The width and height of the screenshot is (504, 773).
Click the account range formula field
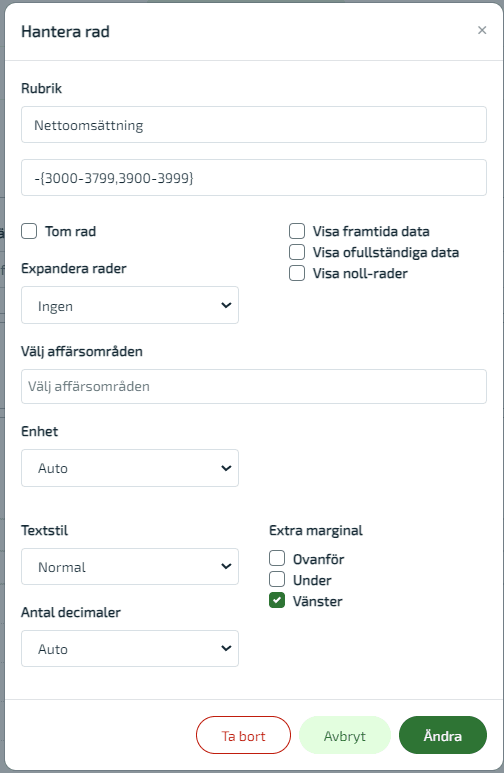(x=253, y=177)
